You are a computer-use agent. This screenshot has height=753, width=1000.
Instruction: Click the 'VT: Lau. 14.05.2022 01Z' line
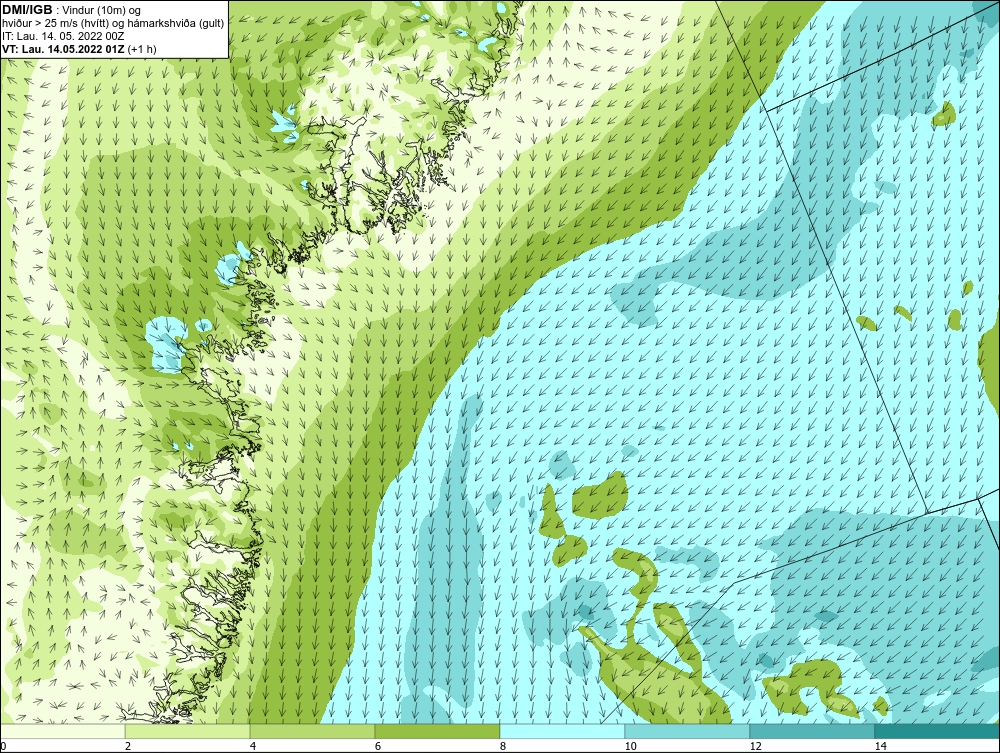[x=79, y=49]
